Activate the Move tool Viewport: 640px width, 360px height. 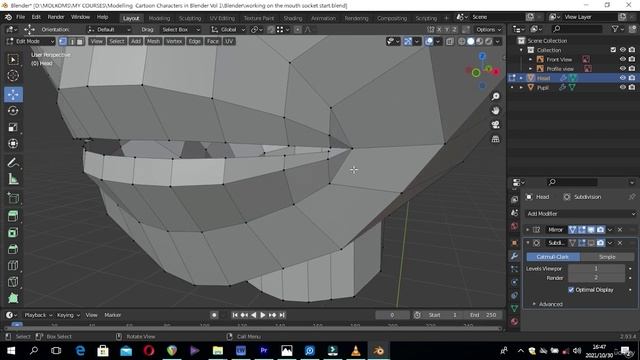13,94
